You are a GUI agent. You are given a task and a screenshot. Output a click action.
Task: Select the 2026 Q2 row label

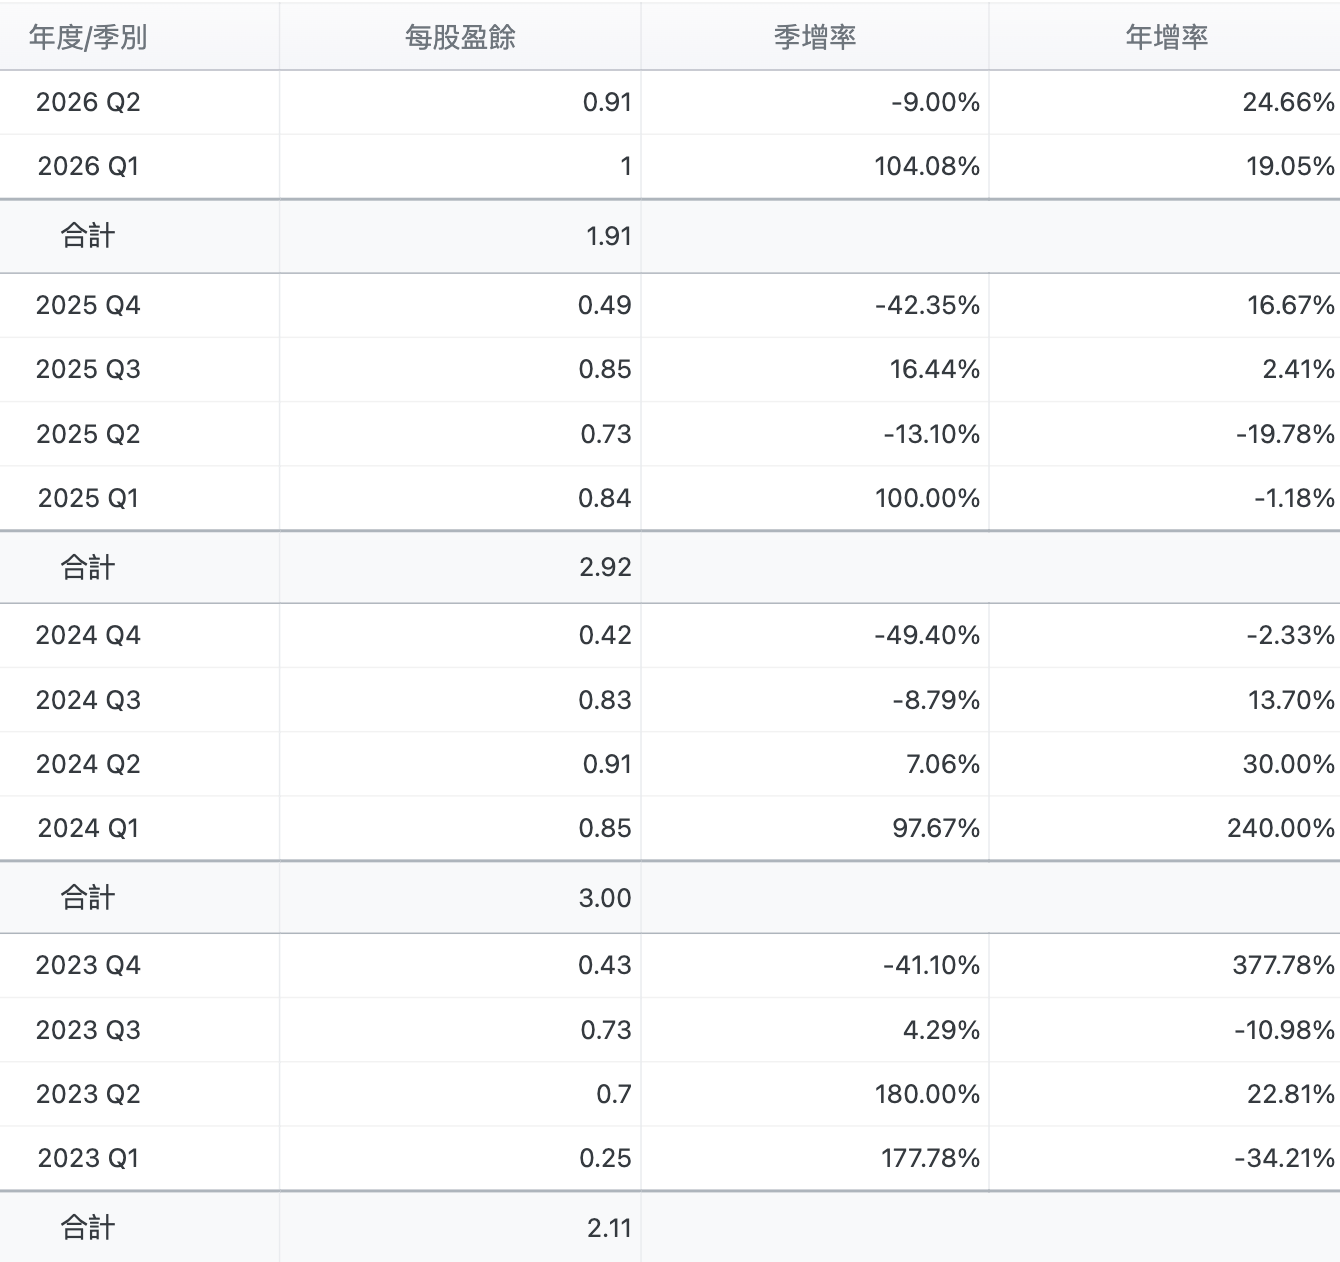click(x=88, y=102)
